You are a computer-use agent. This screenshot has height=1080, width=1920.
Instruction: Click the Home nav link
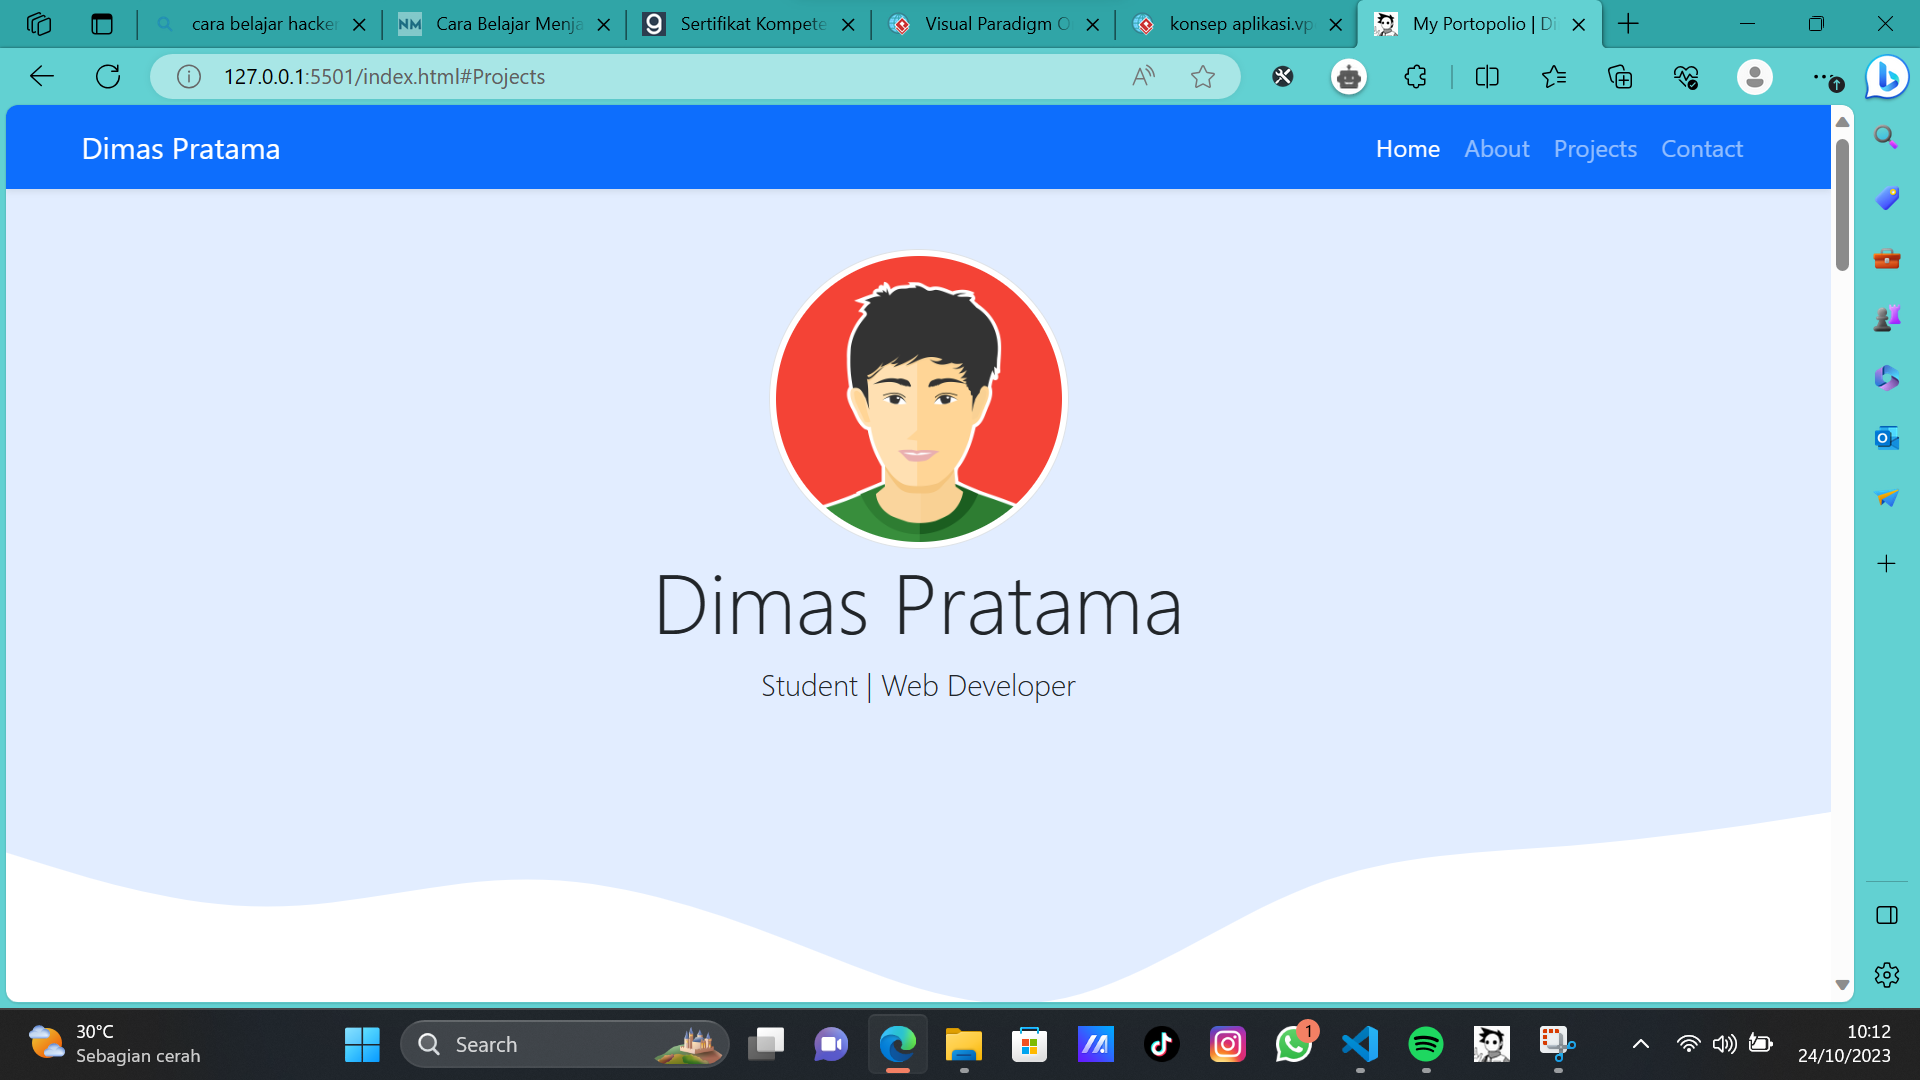tap(1407, 149)
